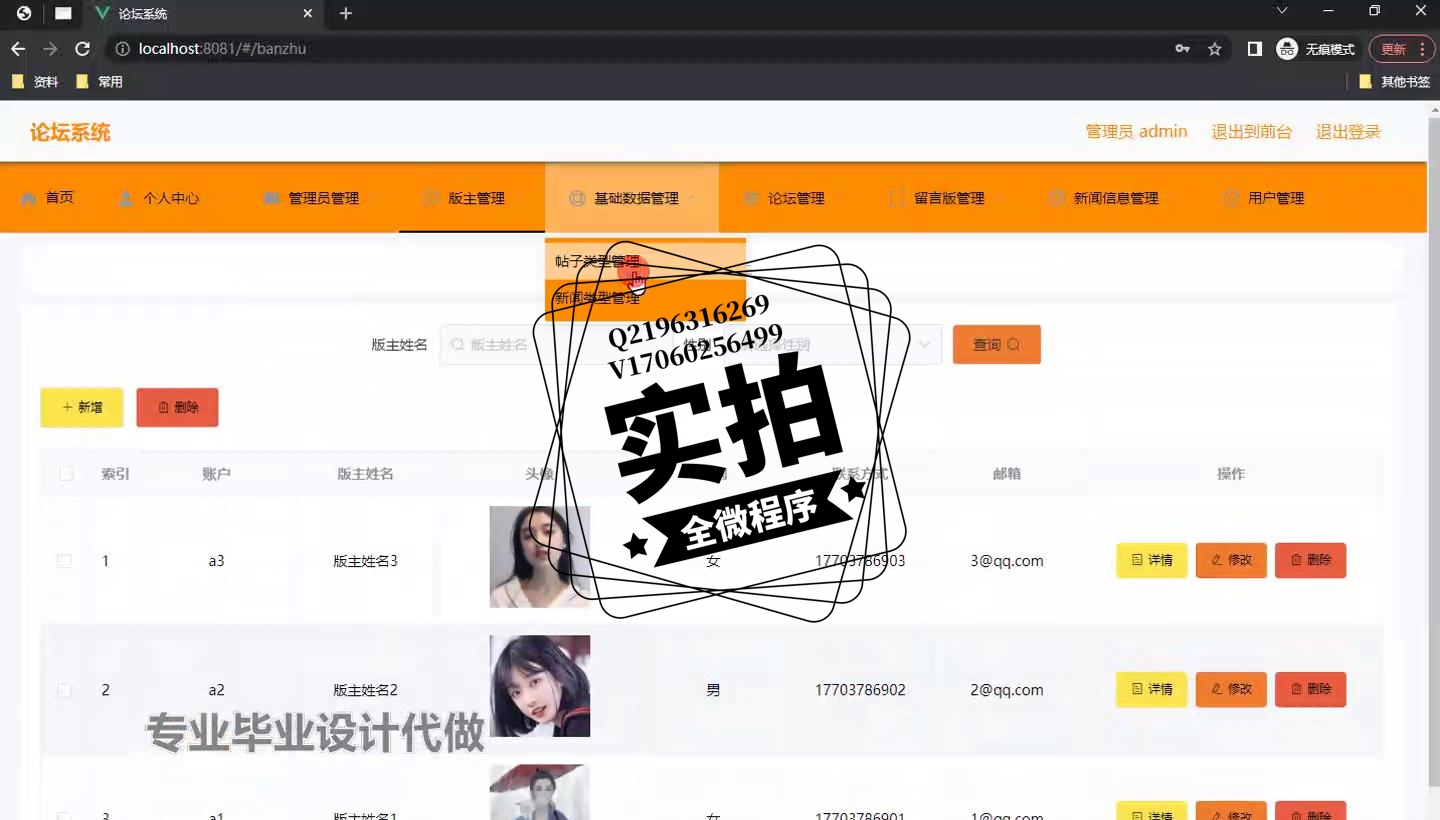Click 详情 for row a3
Image resolution: width=1440 pixels, height=820 pixels.
(x=1152, y=560)
